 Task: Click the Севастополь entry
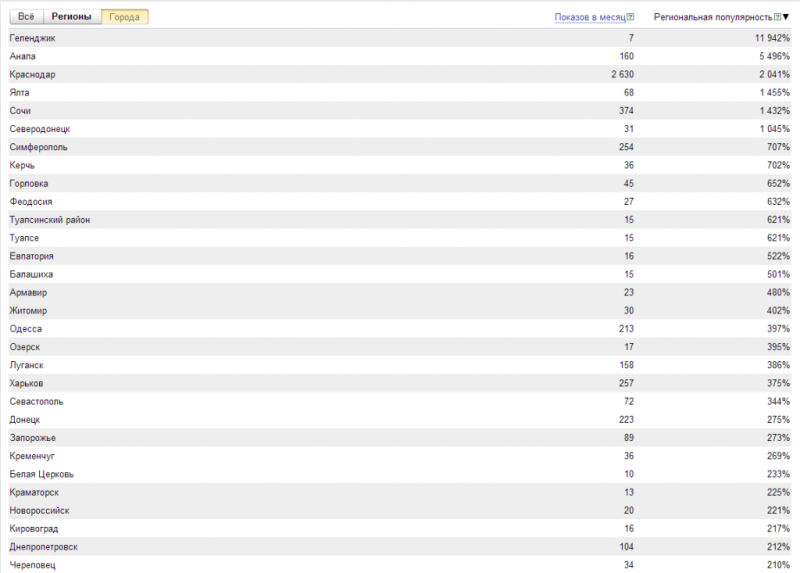(36, 401)
